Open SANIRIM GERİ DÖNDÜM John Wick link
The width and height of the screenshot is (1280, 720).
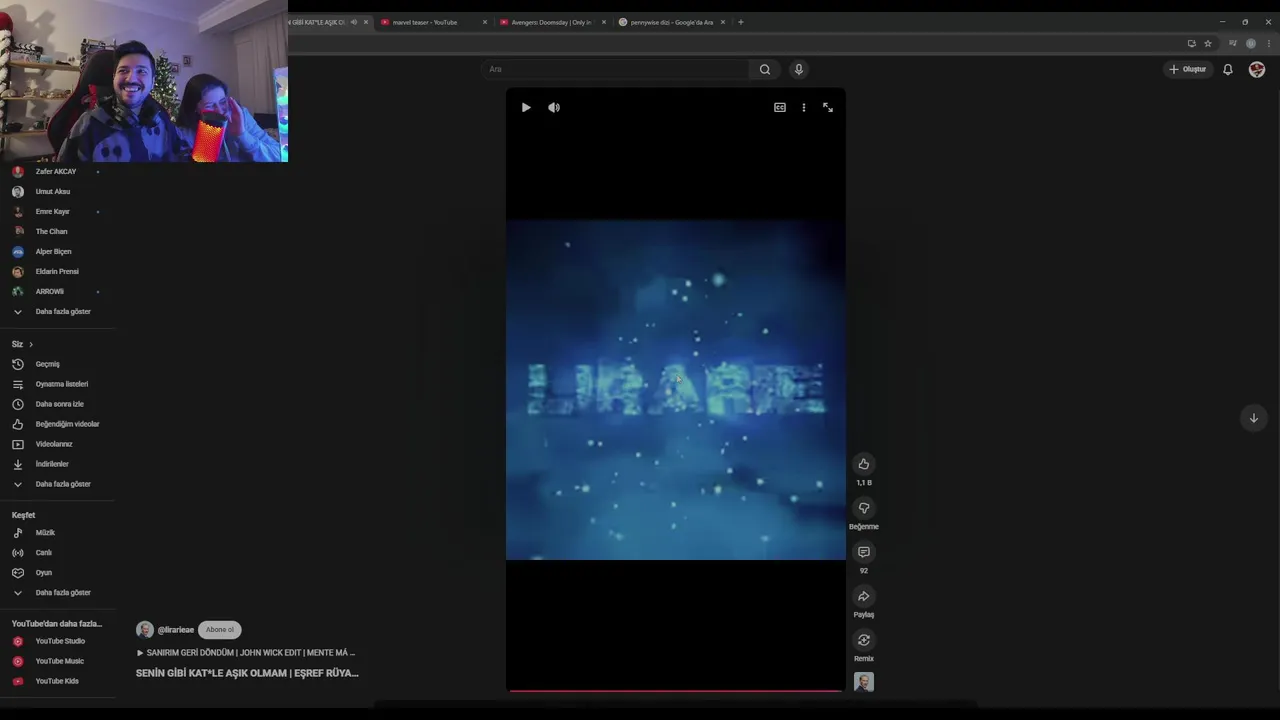click(246, 653)
